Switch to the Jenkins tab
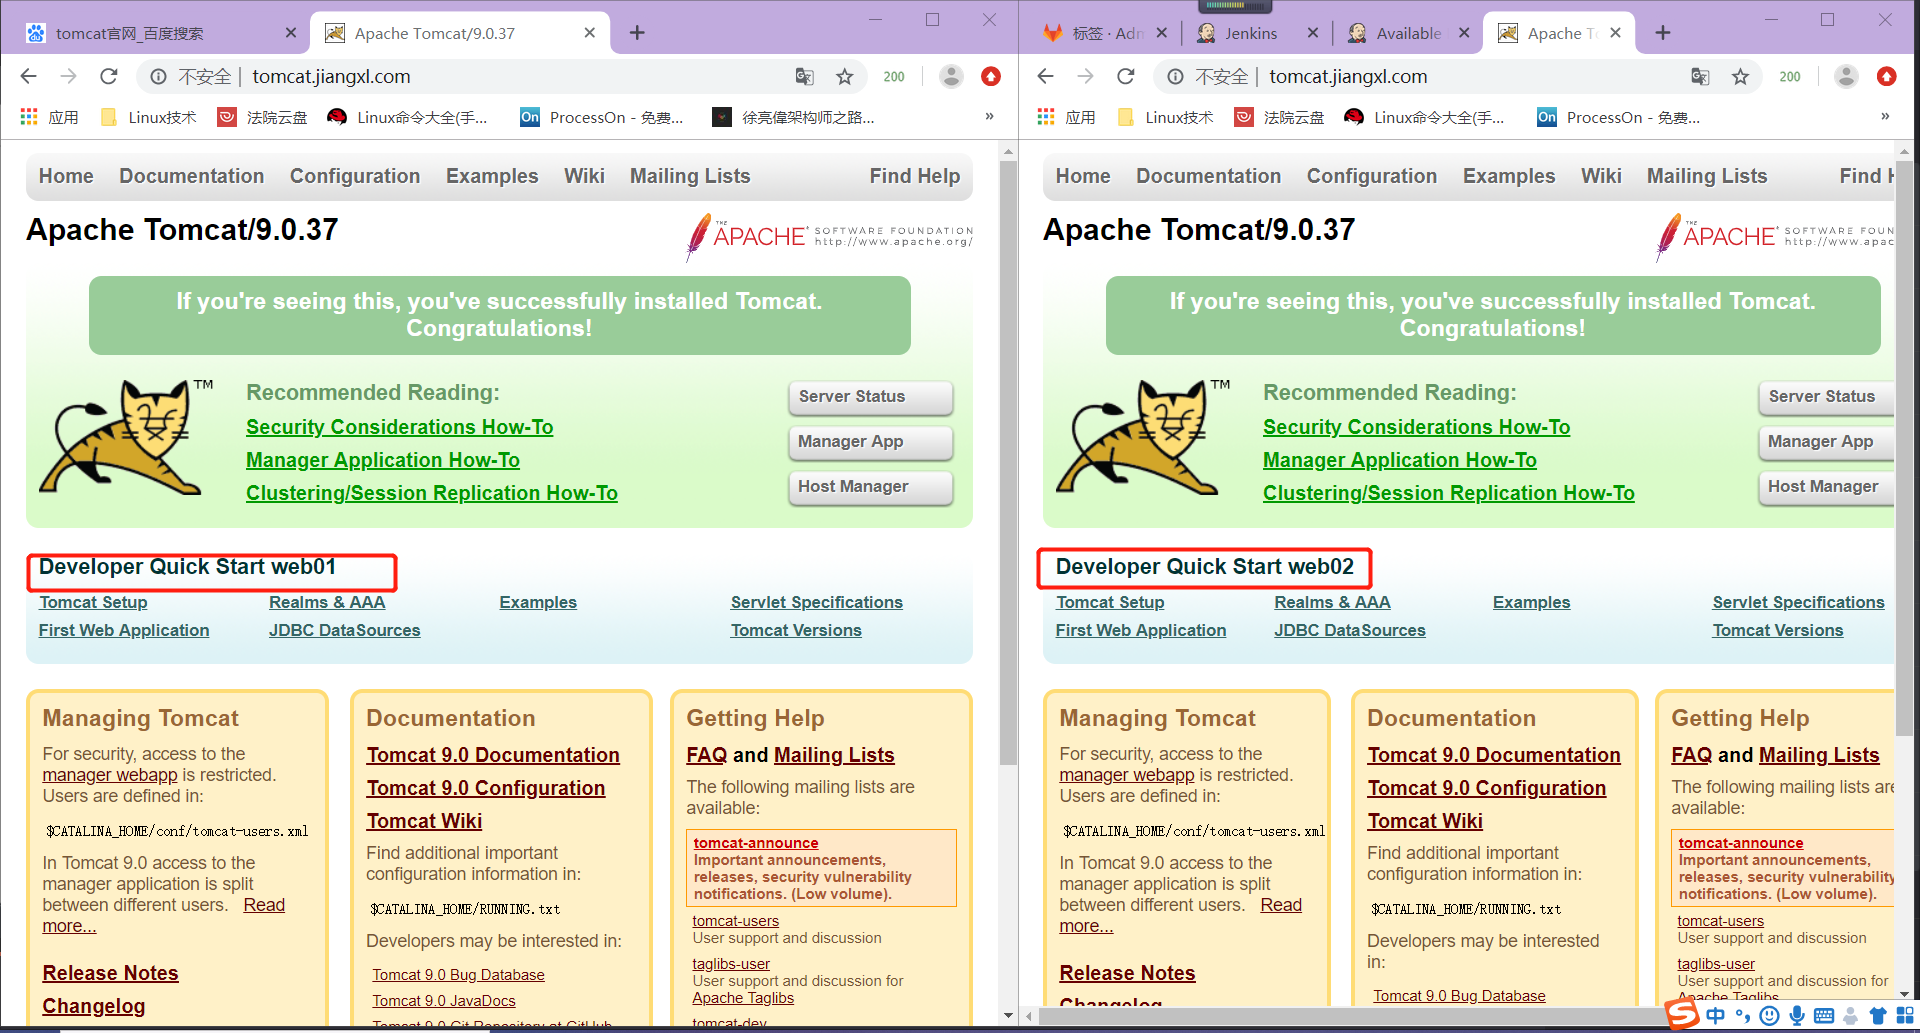 (1256, 33)
